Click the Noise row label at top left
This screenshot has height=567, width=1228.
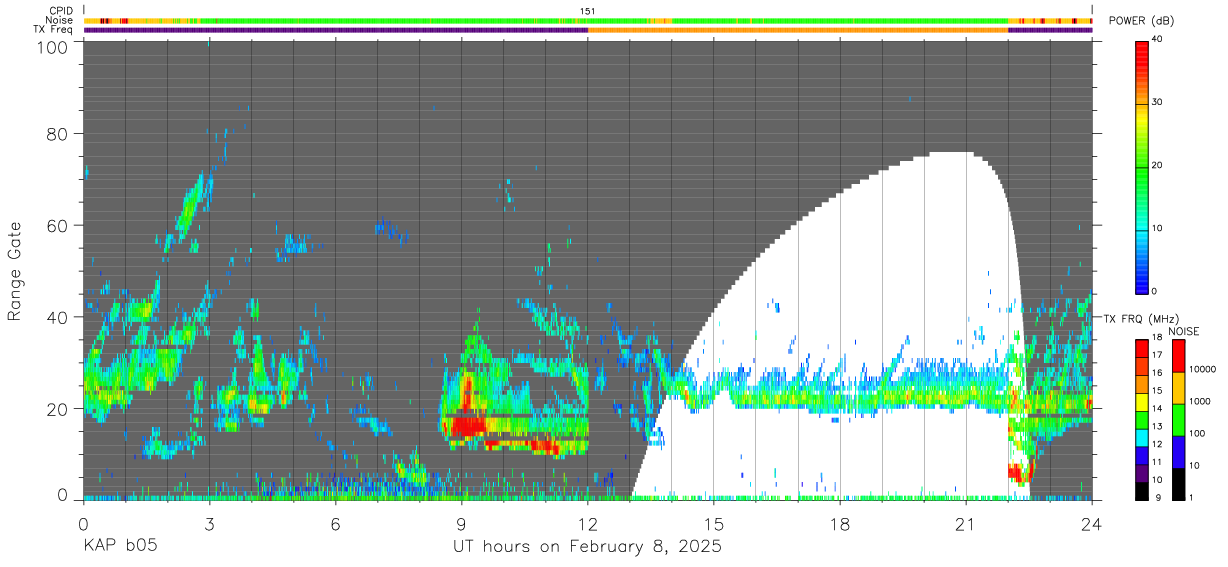click(59, 20)
